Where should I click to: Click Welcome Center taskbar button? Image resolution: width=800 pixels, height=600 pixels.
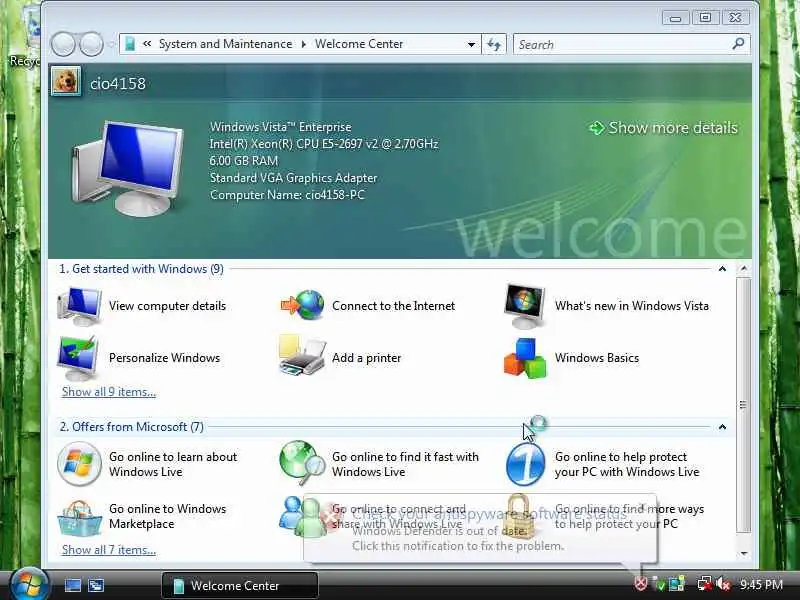pyautogui.click(x=240, y=586)
